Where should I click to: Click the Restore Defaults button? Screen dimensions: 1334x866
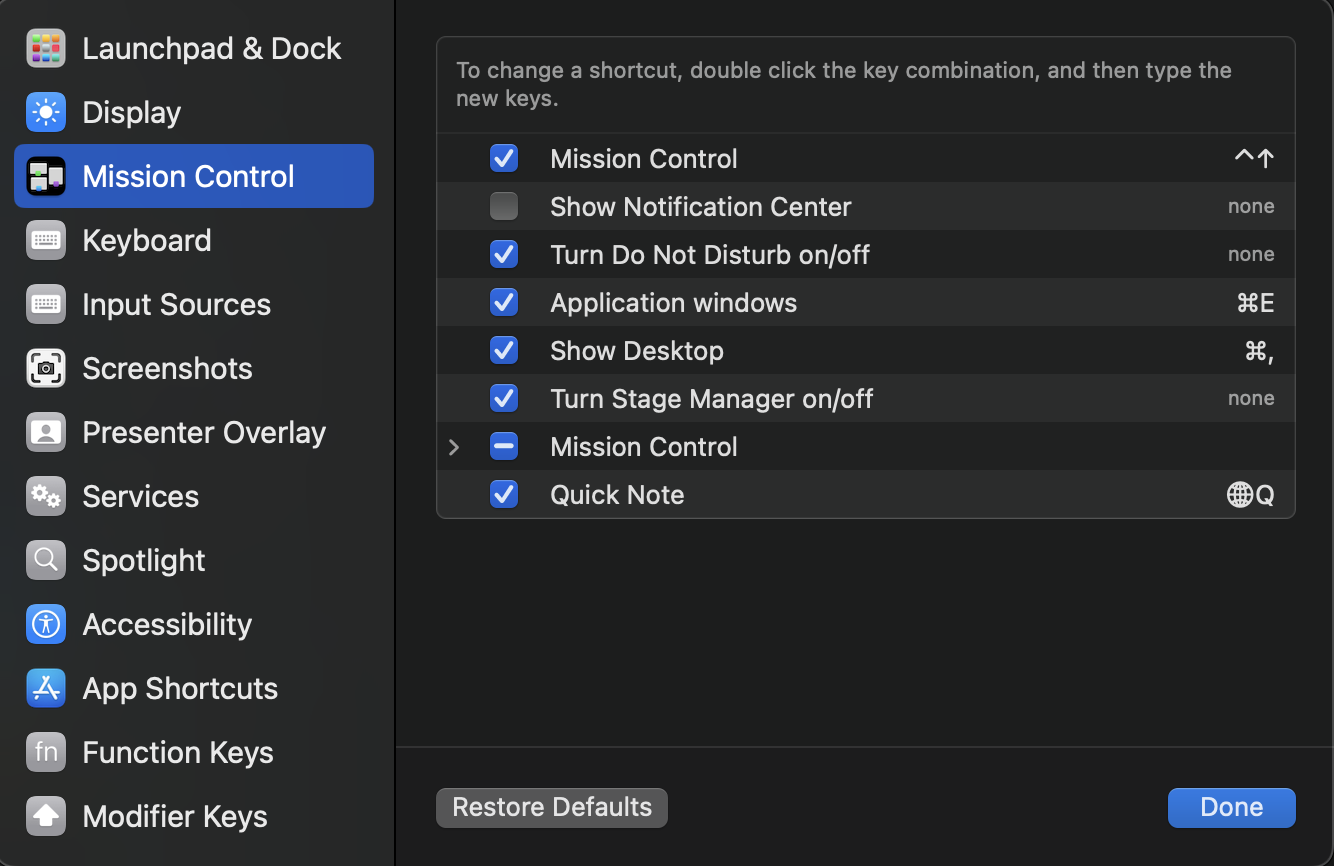pyautogui.click(x=551, y=807)
